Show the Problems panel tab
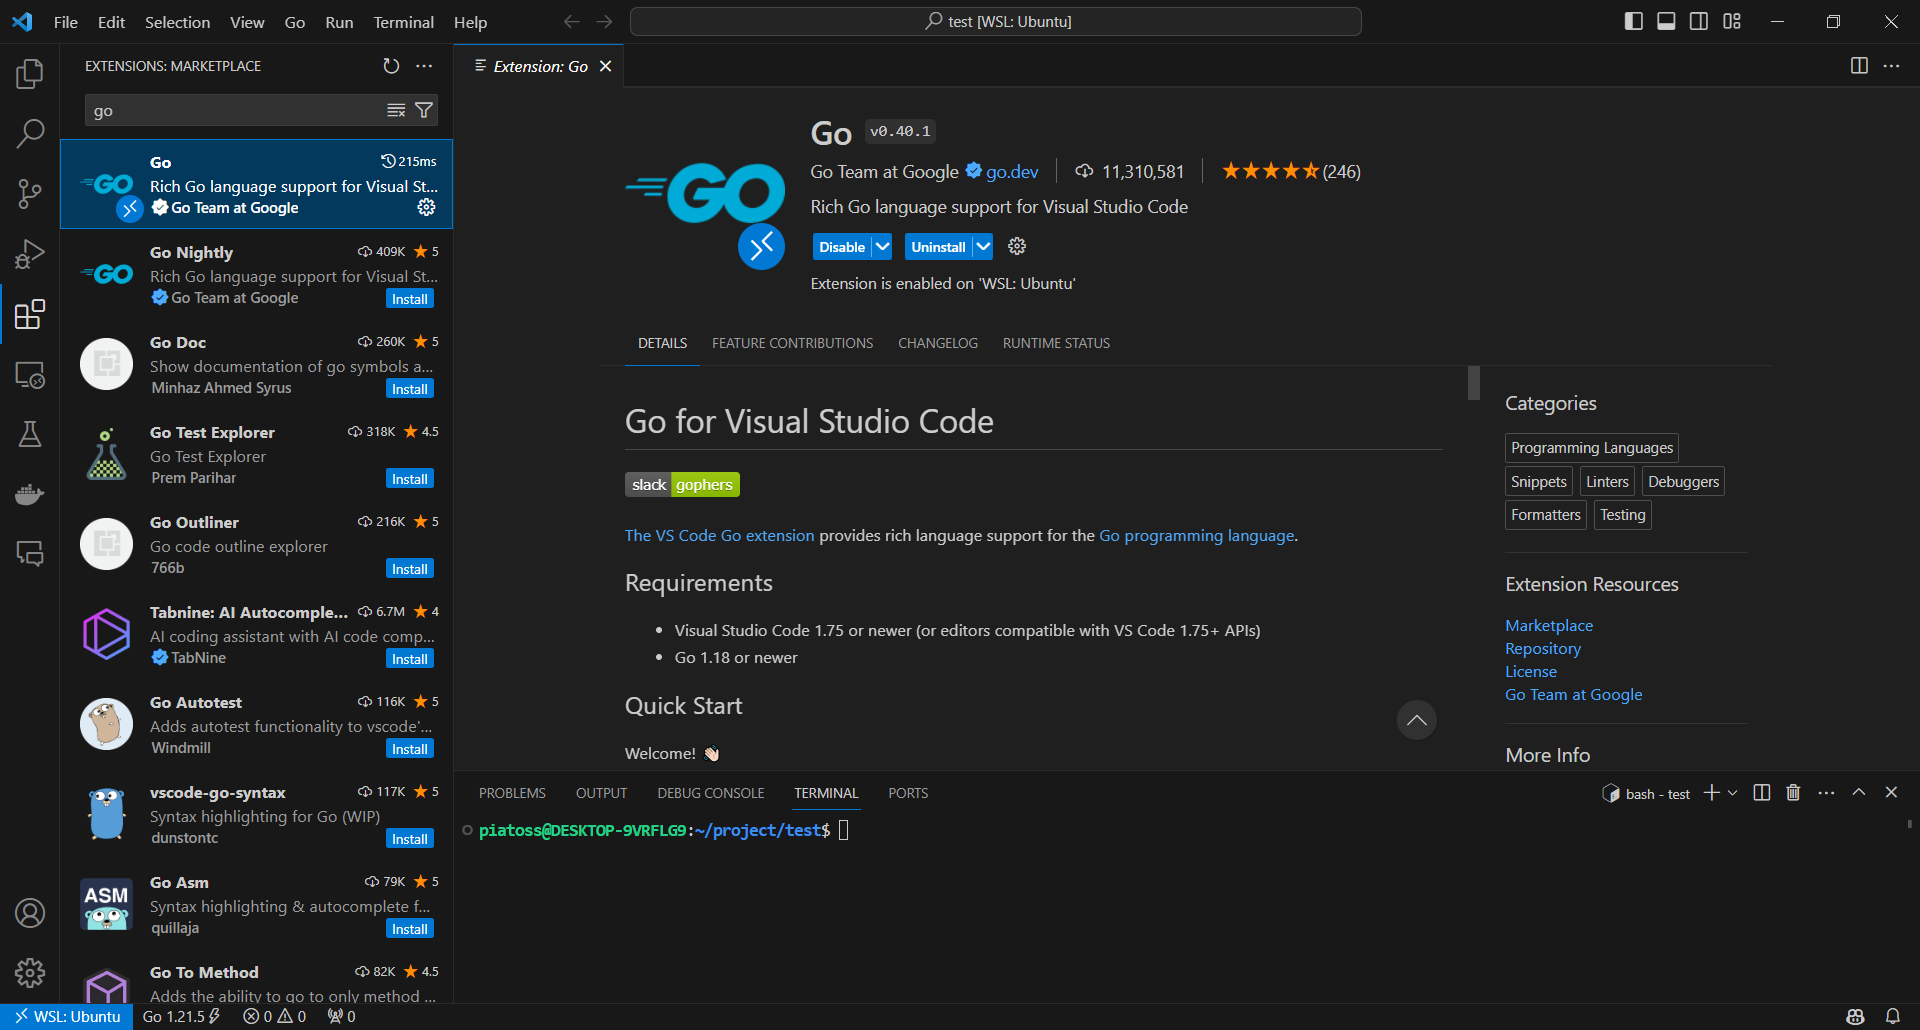Image resolution: width=1920 pixels, height=1030 pixels. click(512, 793)
